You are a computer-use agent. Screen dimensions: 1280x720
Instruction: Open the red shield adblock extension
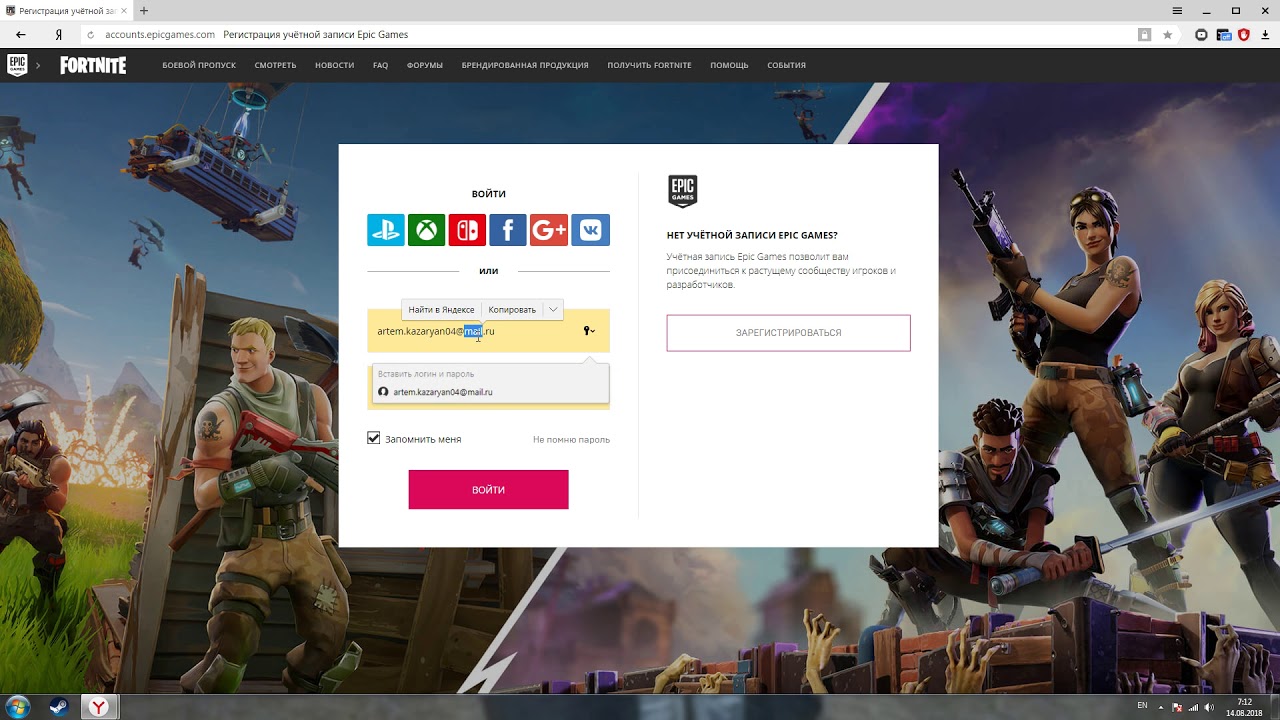(1244, 34)
